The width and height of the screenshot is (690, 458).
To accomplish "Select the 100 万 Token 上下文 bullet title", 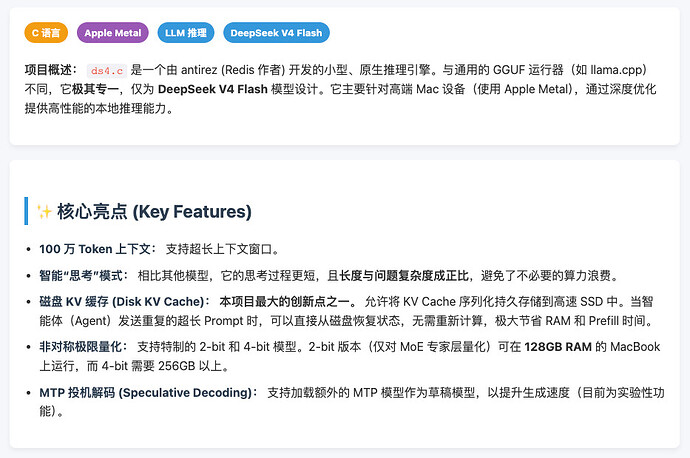I will 97,249.
